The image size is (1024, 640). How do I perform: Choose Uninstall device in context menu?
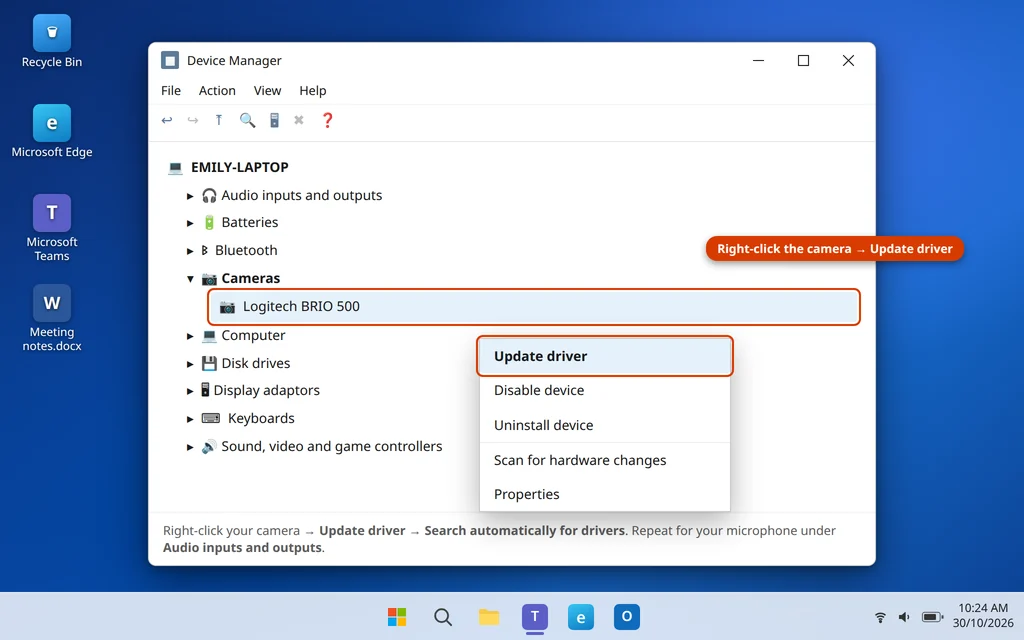[x=605, y=425]
